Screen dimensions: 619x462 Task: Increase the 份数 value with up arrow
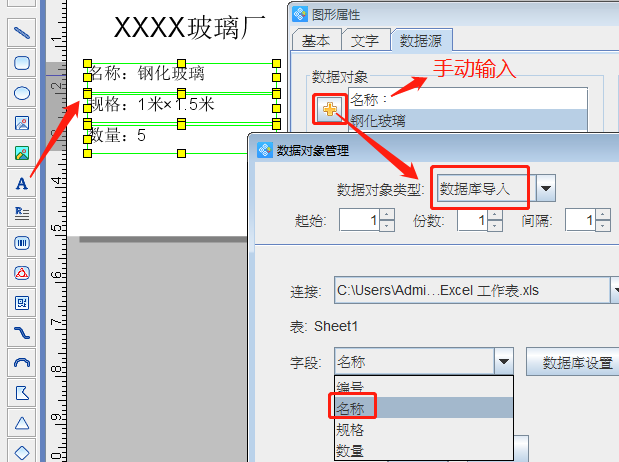click(x=495, y=214)
